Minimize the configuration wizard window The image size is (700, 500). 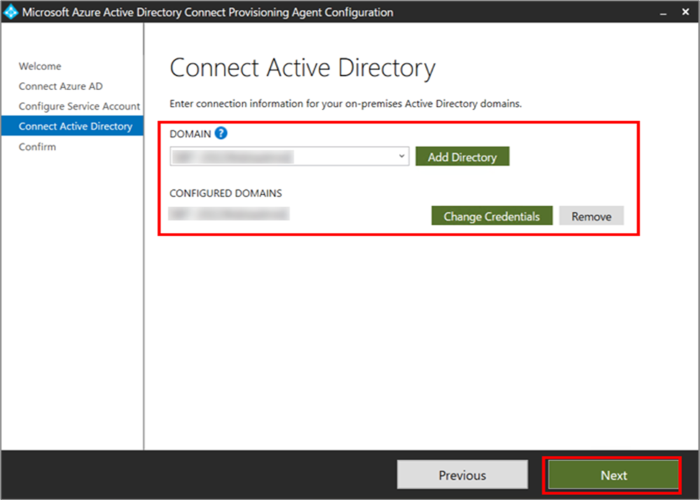(663, 12)
